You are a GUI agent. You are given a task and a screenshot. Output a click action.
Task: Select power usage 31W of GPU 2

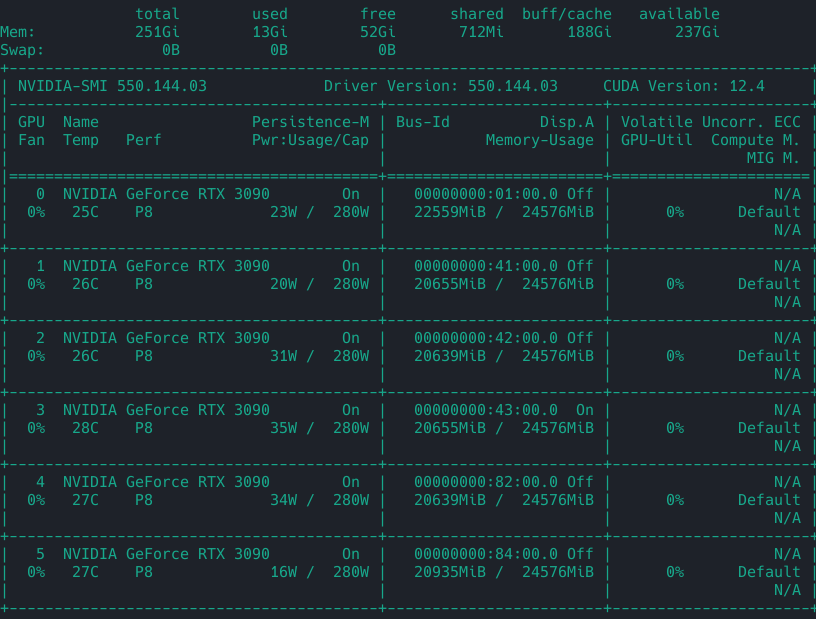[284, 356]
